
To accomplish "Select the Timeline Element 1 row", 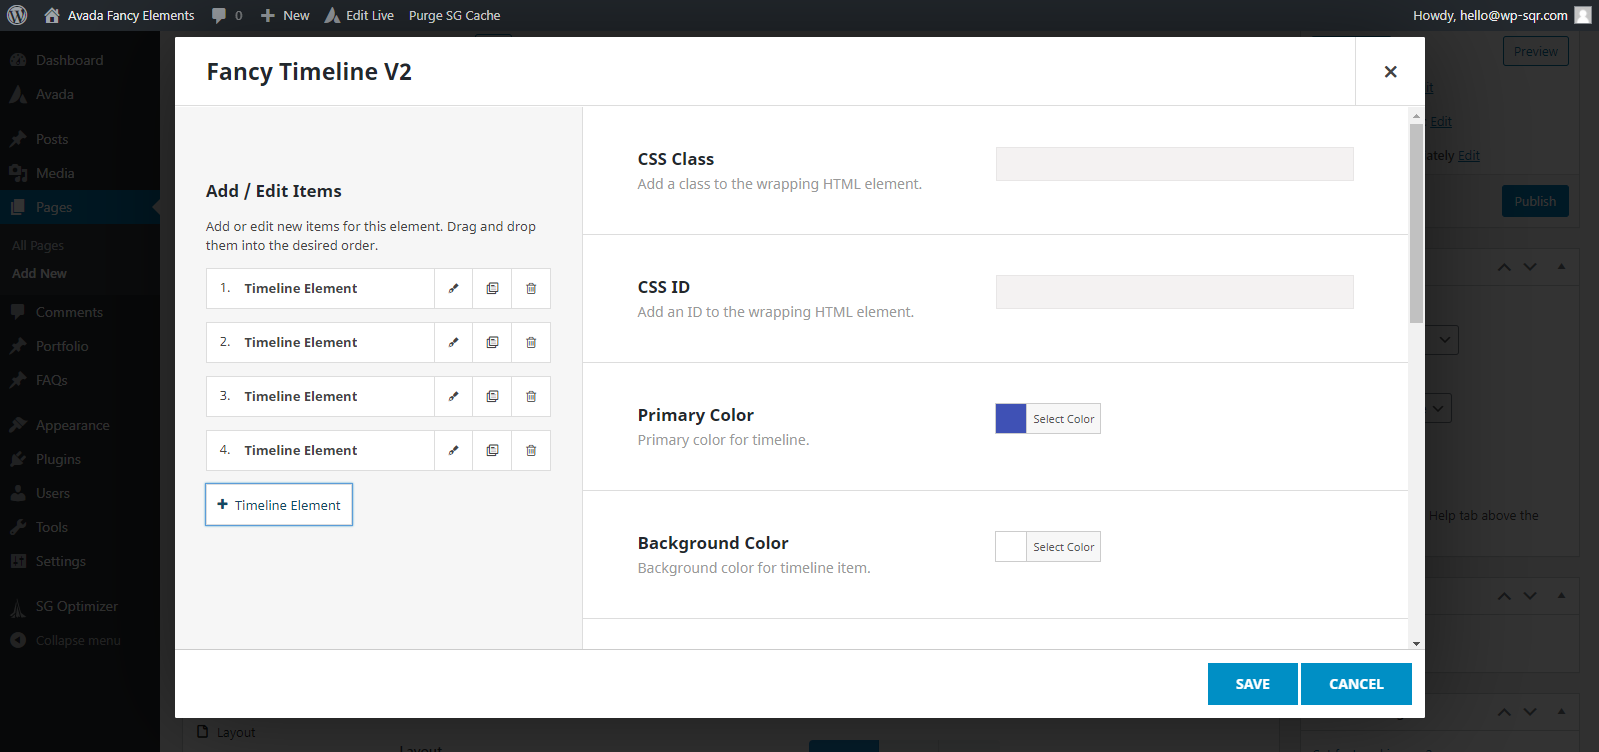I will [320, 288].
